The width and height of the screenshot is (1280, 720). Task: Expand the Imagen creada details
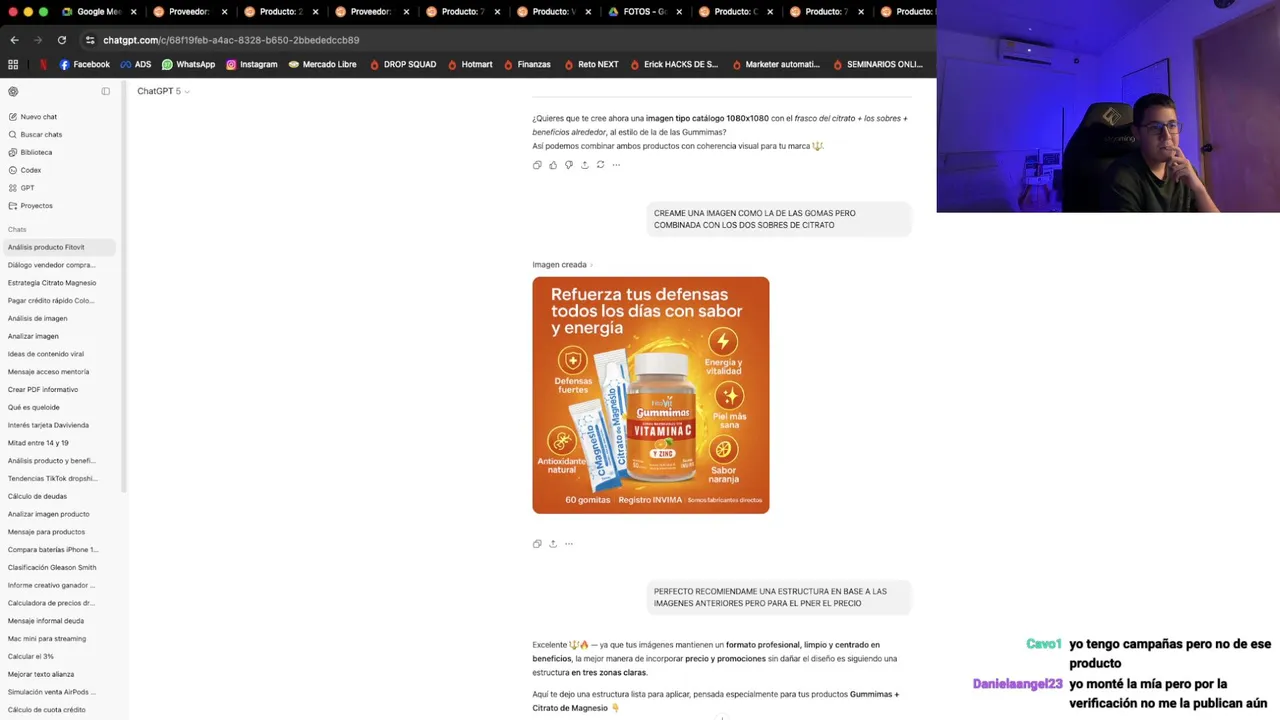coord(562,265)
